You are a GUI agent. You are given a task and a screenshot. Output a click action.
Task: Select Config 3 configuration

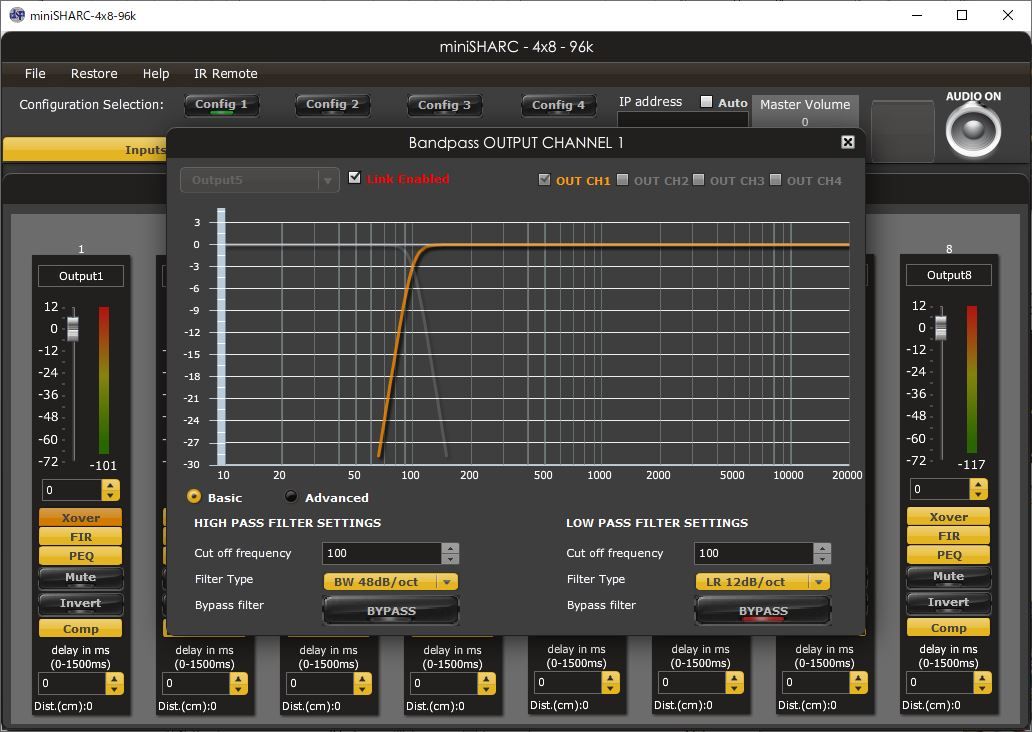click(x=444, y=105)
